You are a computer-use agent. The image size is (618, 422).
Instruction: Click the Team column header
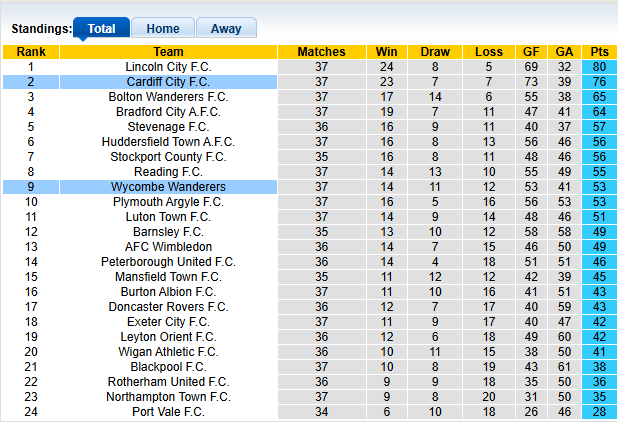pos(168,52)
